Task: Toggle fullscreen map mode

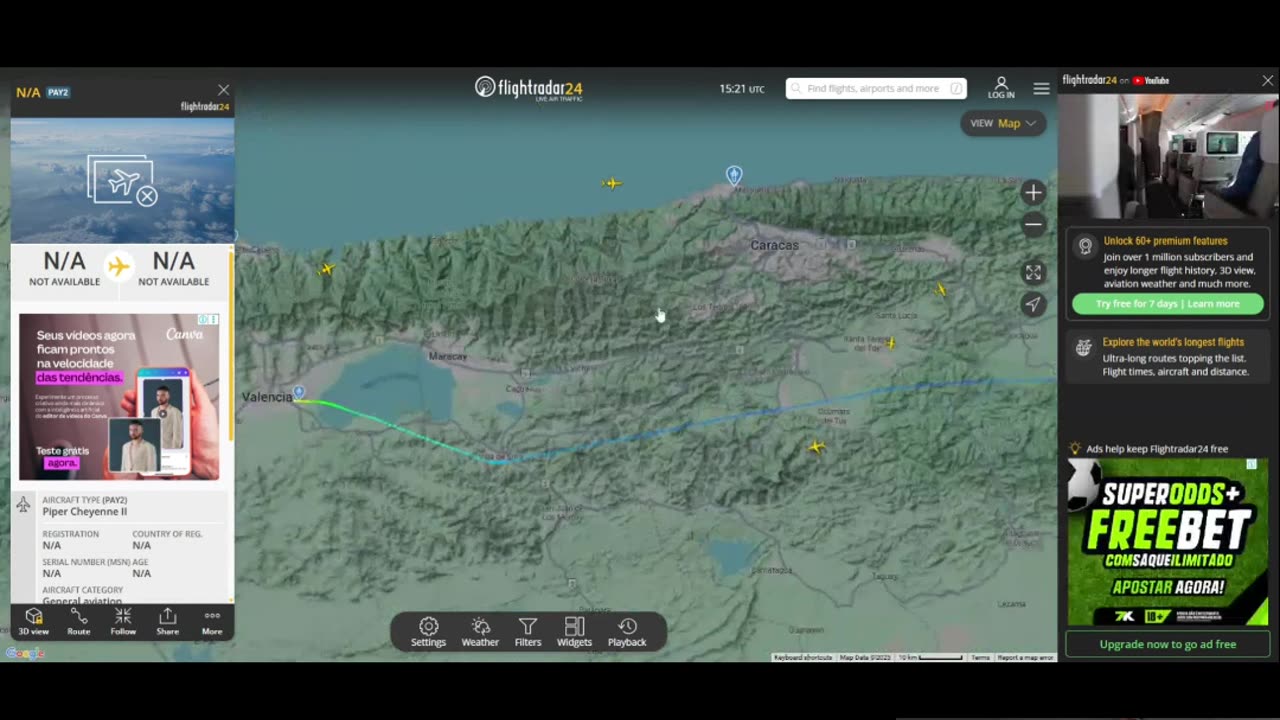Action: tap(1033, 272)
